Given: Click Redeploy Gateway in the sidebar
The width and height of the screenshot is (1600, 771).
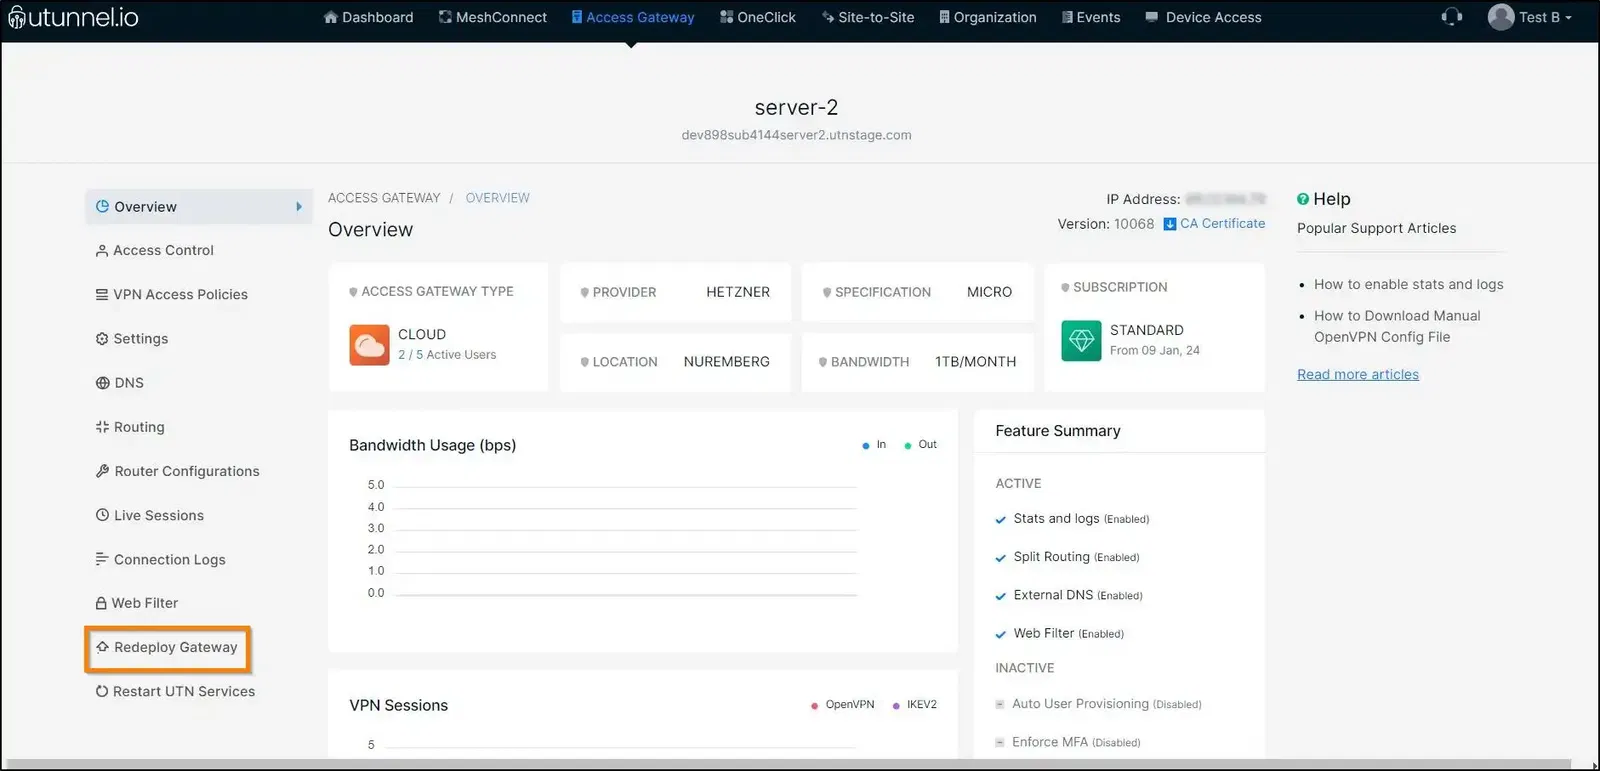Looking at the screenshot, I should point(167,648).
